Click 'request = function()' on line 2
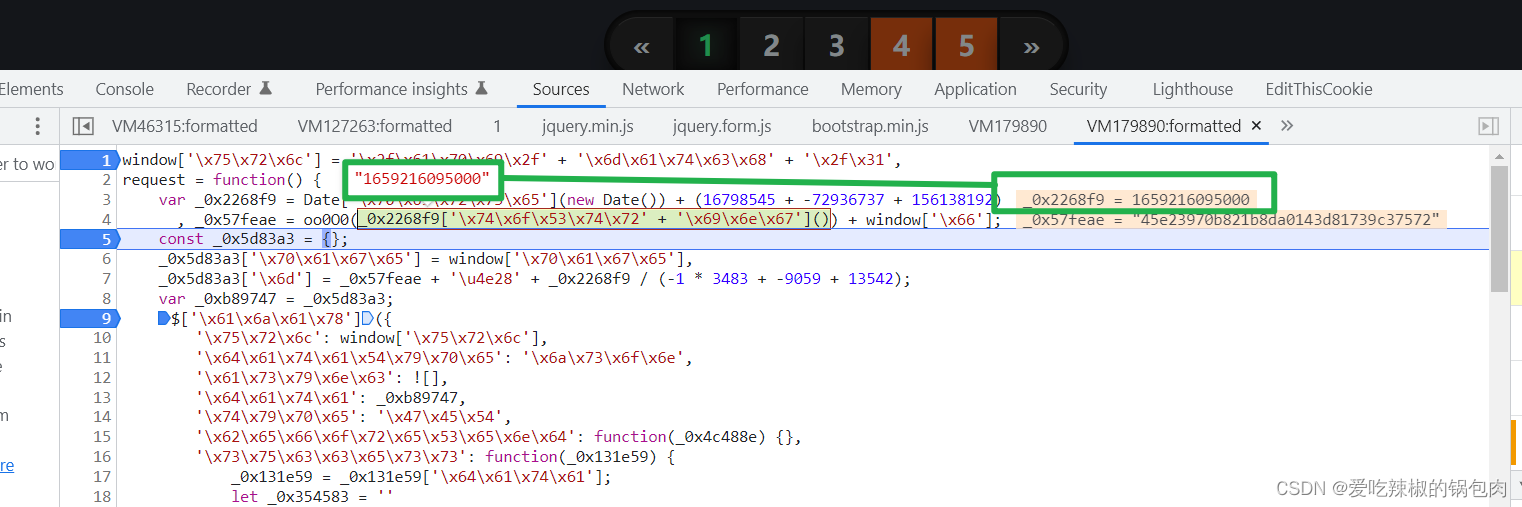1522x507 pixels. (215, 180)
